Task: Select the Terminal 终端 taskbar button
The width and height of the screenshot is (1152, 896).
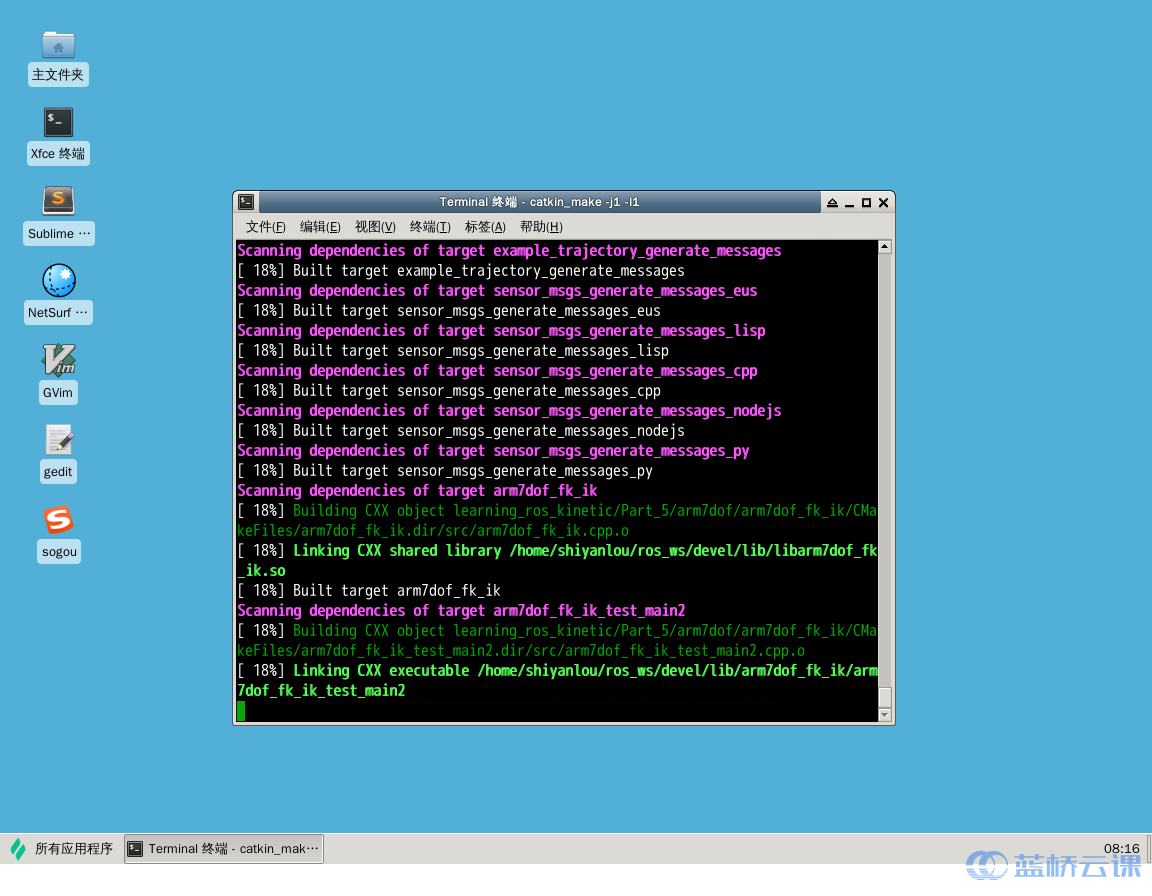Action: click(x=224, y=849)
